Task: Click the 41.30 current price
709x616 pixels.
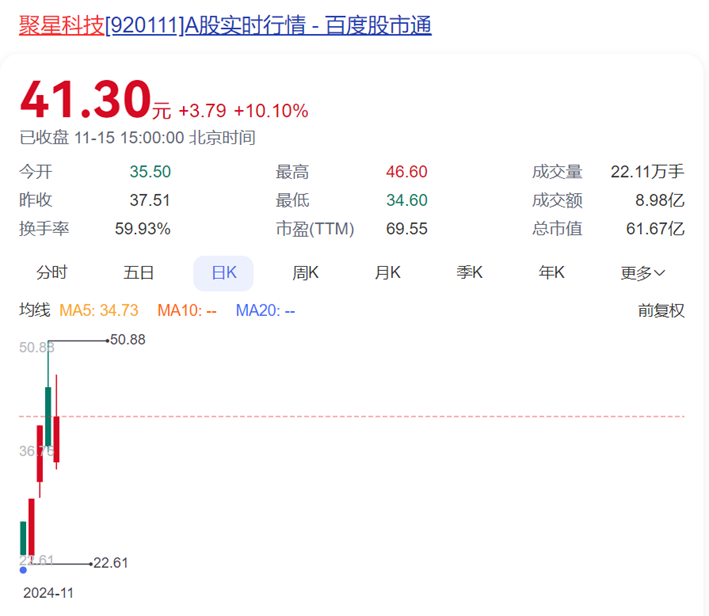Action: (x=85, y=100)
